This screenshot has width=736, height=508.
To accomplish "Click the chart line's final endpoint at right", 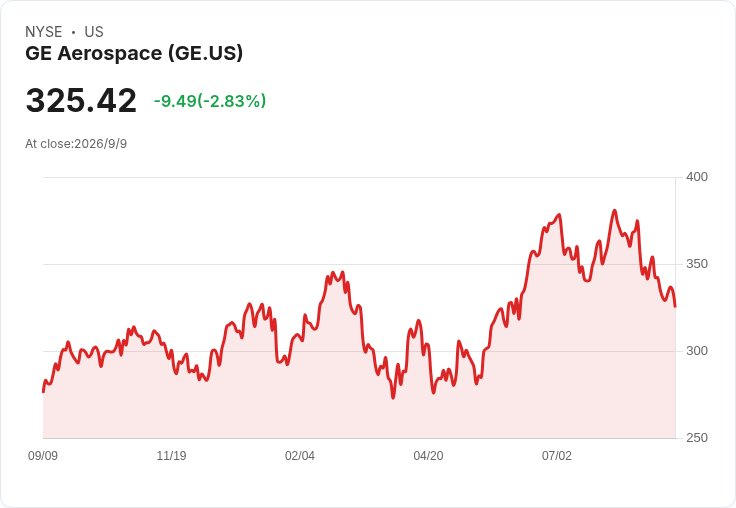I will [x=675, y=307].
